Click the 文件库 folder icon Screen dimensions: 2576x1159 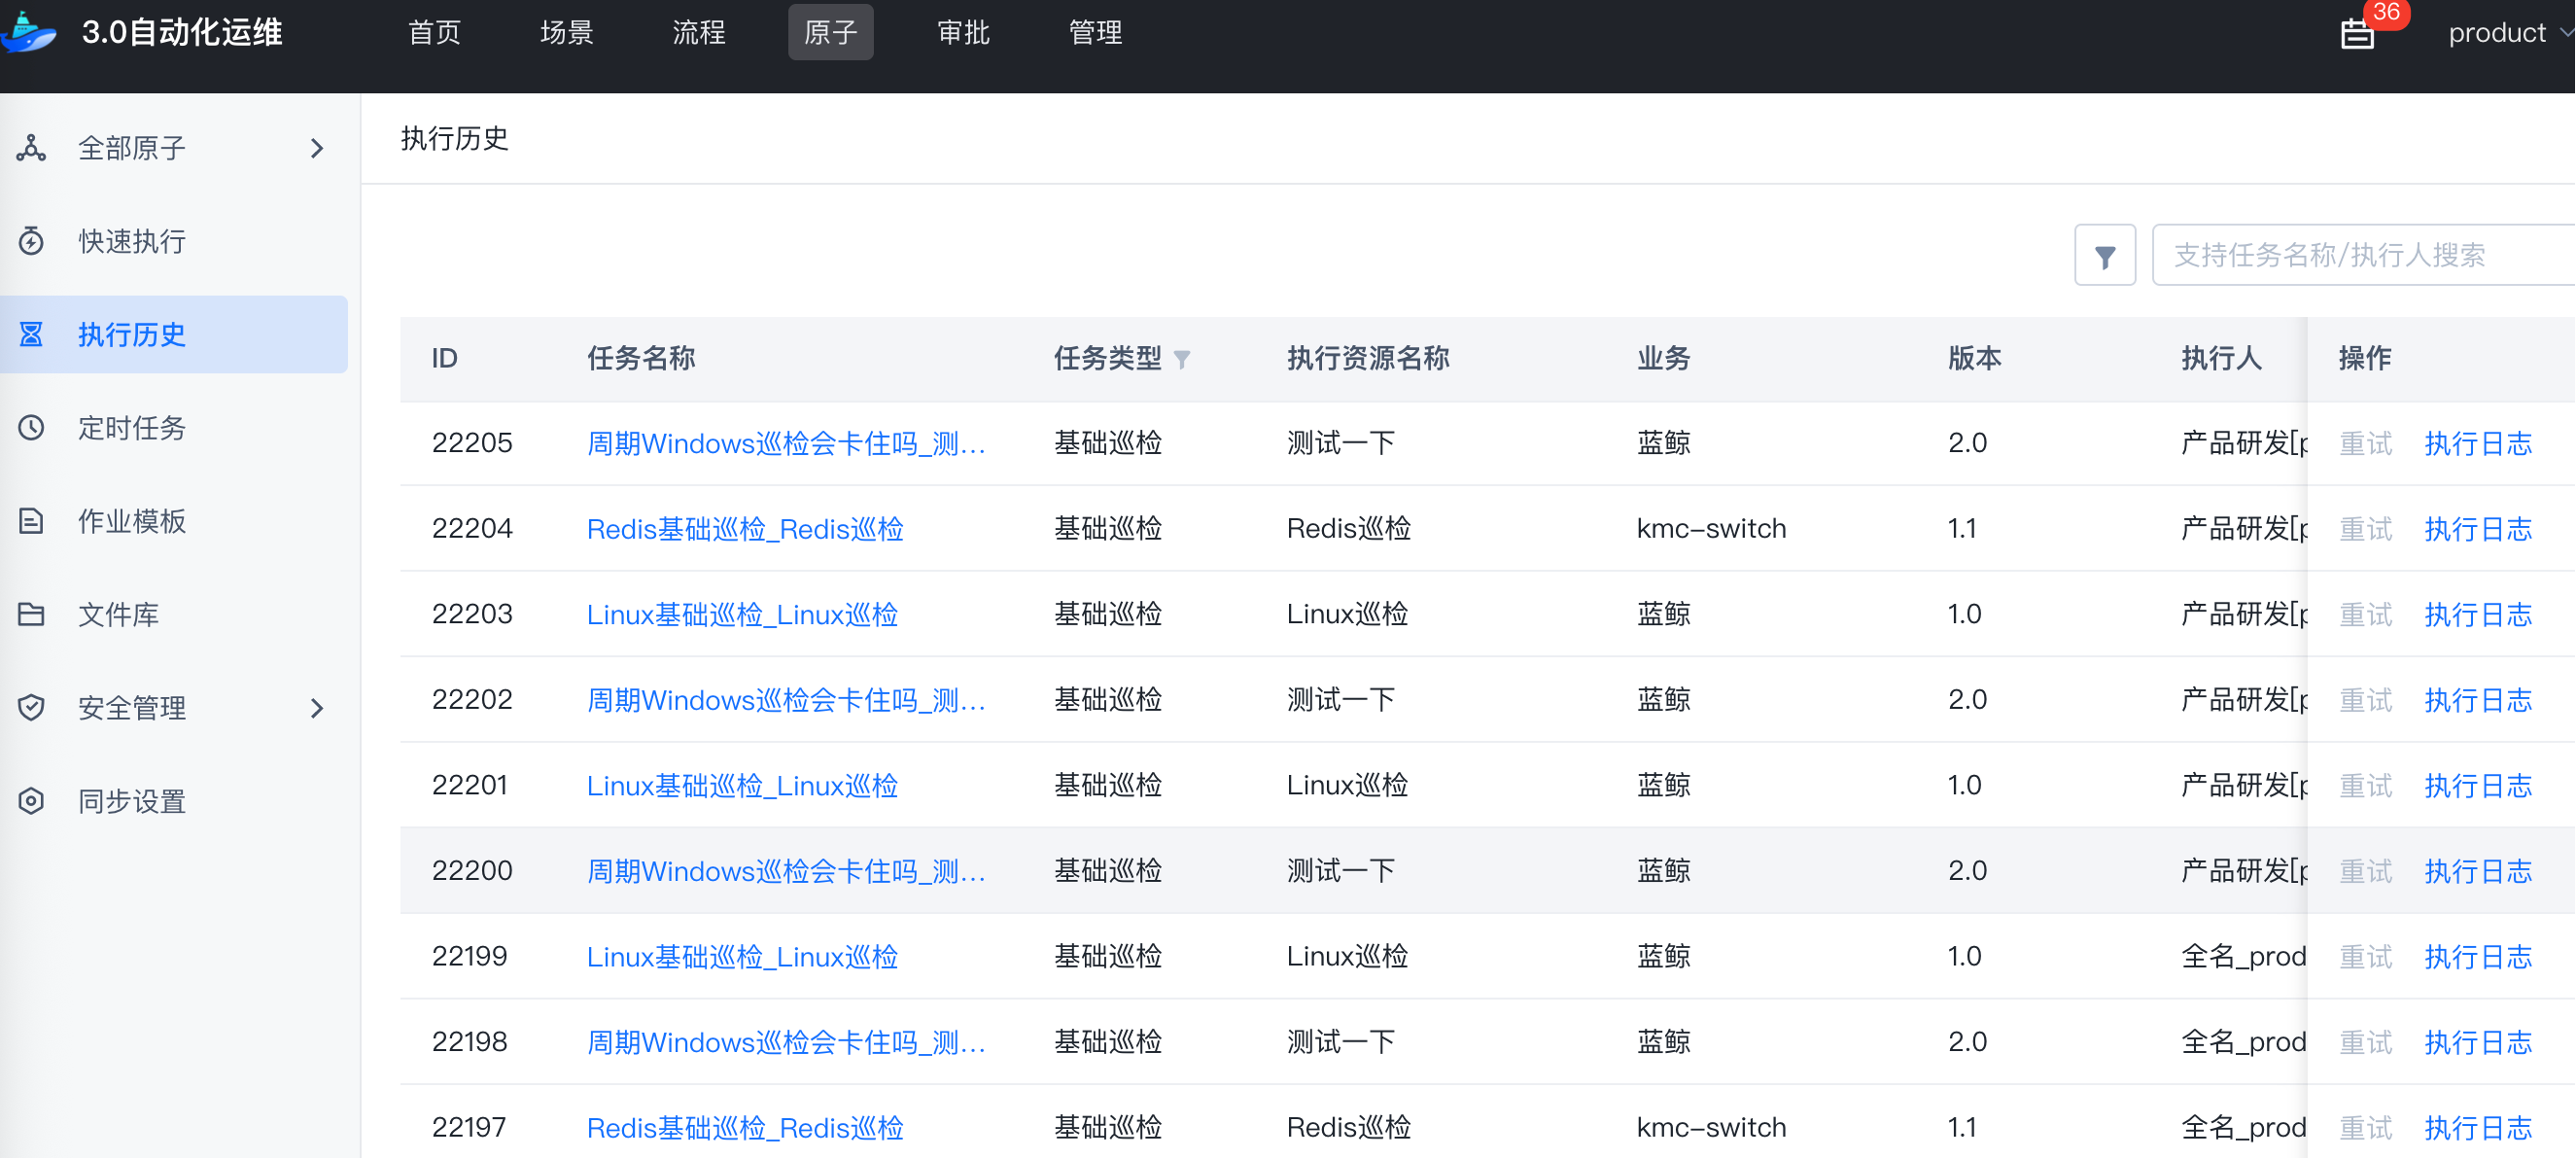pos(32,614)
